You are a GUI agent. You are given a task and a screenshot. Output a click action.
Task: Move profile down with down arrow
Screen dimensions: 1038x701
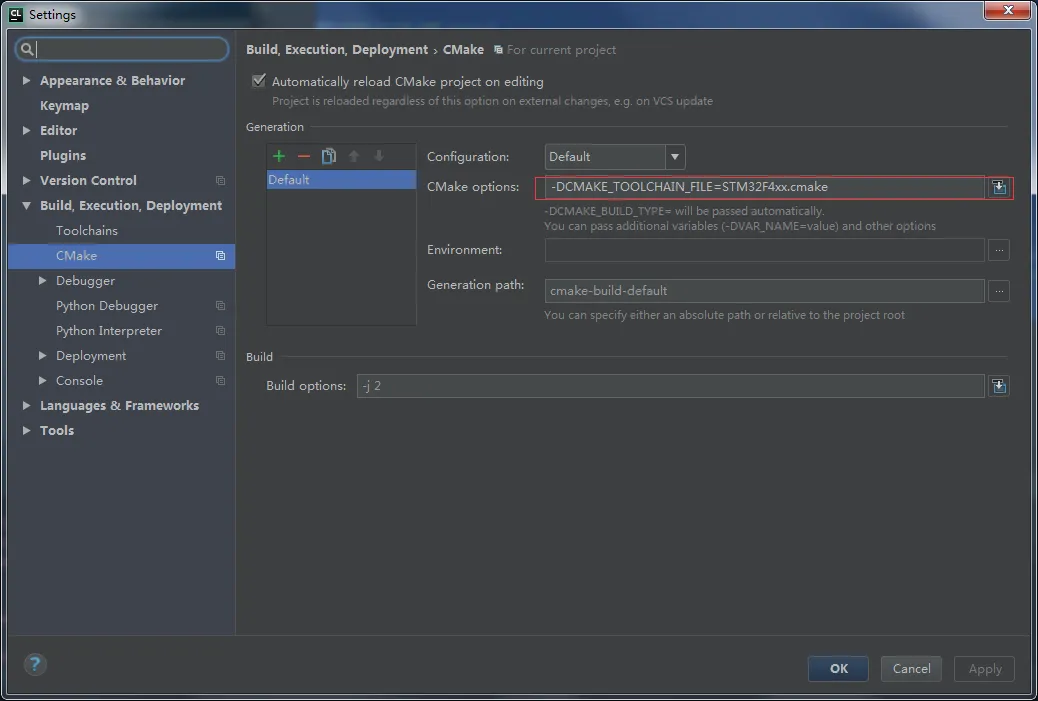[x=379, y=156]
